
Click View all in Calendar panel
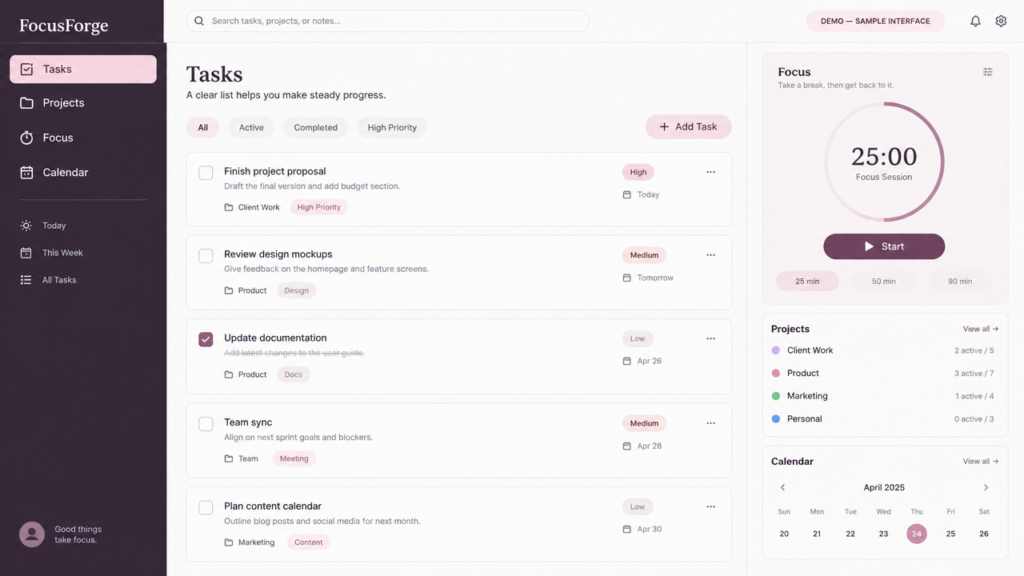tap(980, 462)
